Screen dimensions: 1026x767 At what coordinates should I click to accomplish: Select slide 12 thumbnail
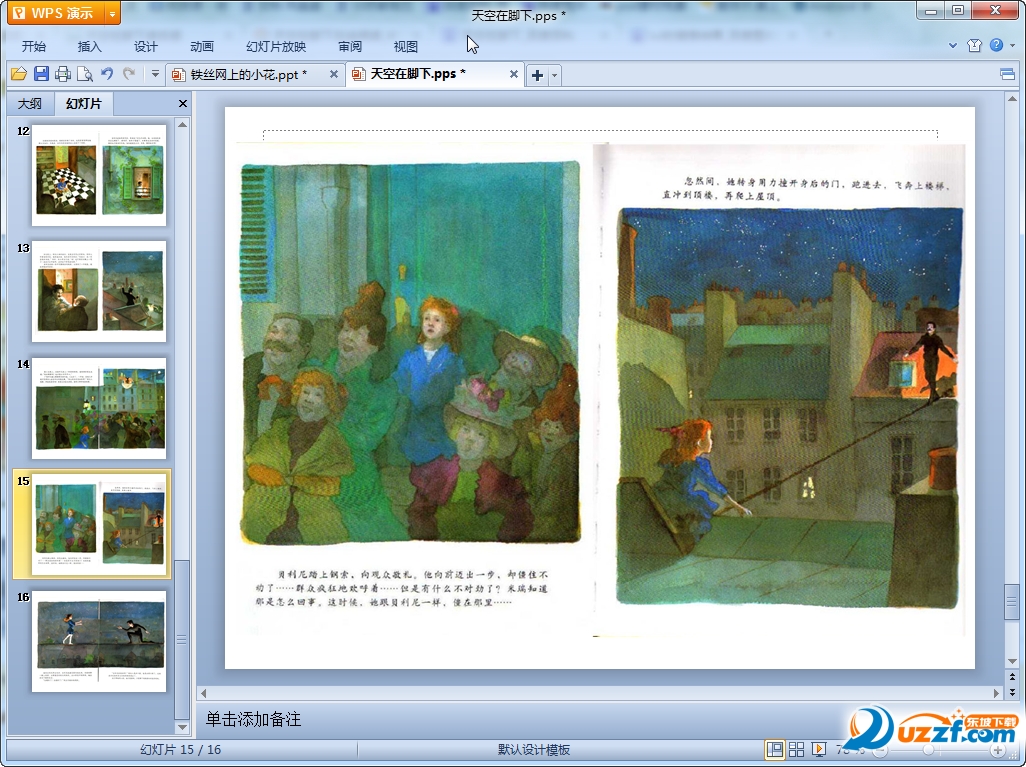(x=99, y=175)
